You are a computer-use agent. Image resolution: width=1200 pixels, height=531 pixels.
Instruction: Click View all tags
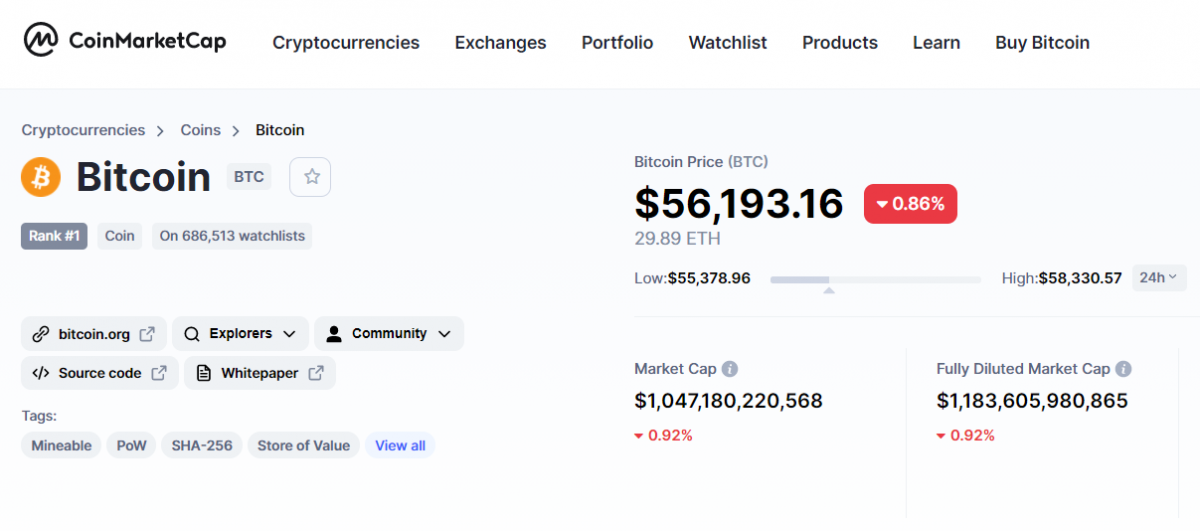pos(400,446)
